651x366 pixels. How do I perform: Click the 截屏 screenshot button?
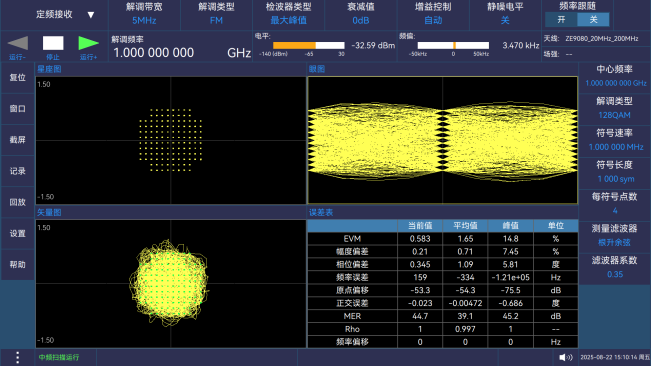click(x=17, y=140)
